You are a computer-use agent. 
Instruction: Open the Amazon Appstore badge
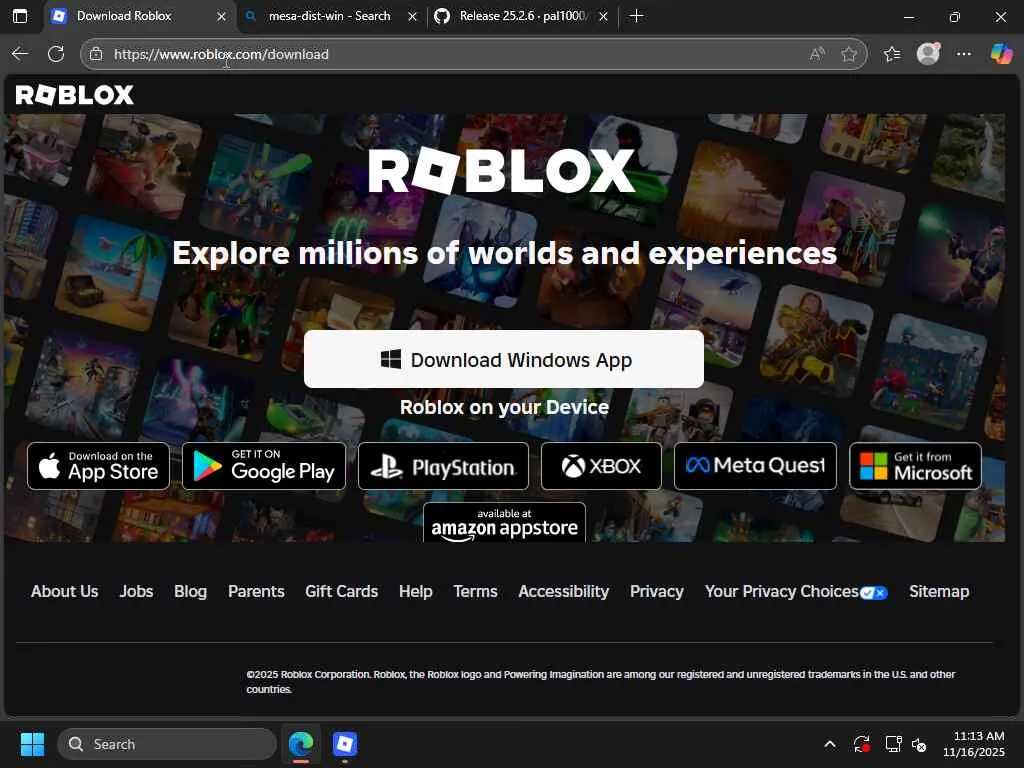pos(504,522)
